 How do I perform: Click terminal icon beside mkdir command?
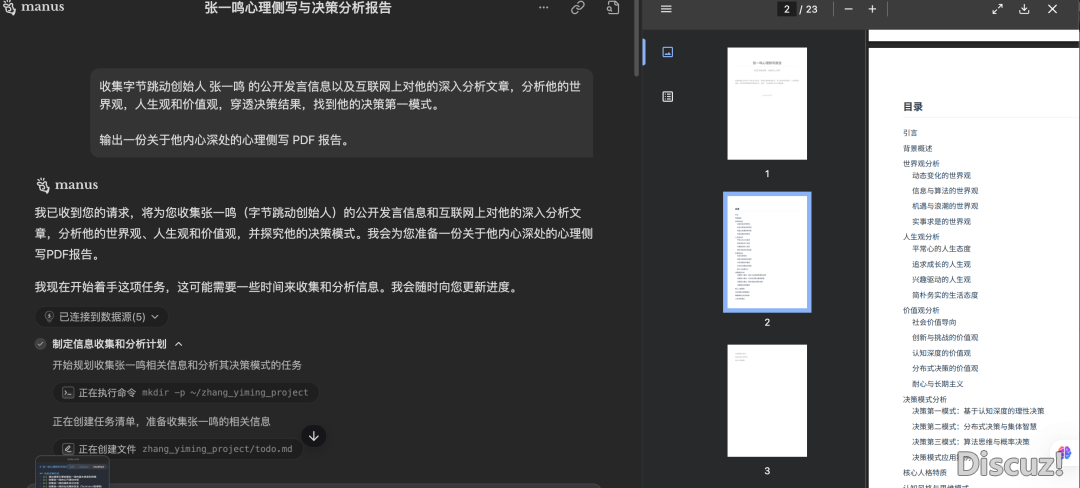(68, 393)
